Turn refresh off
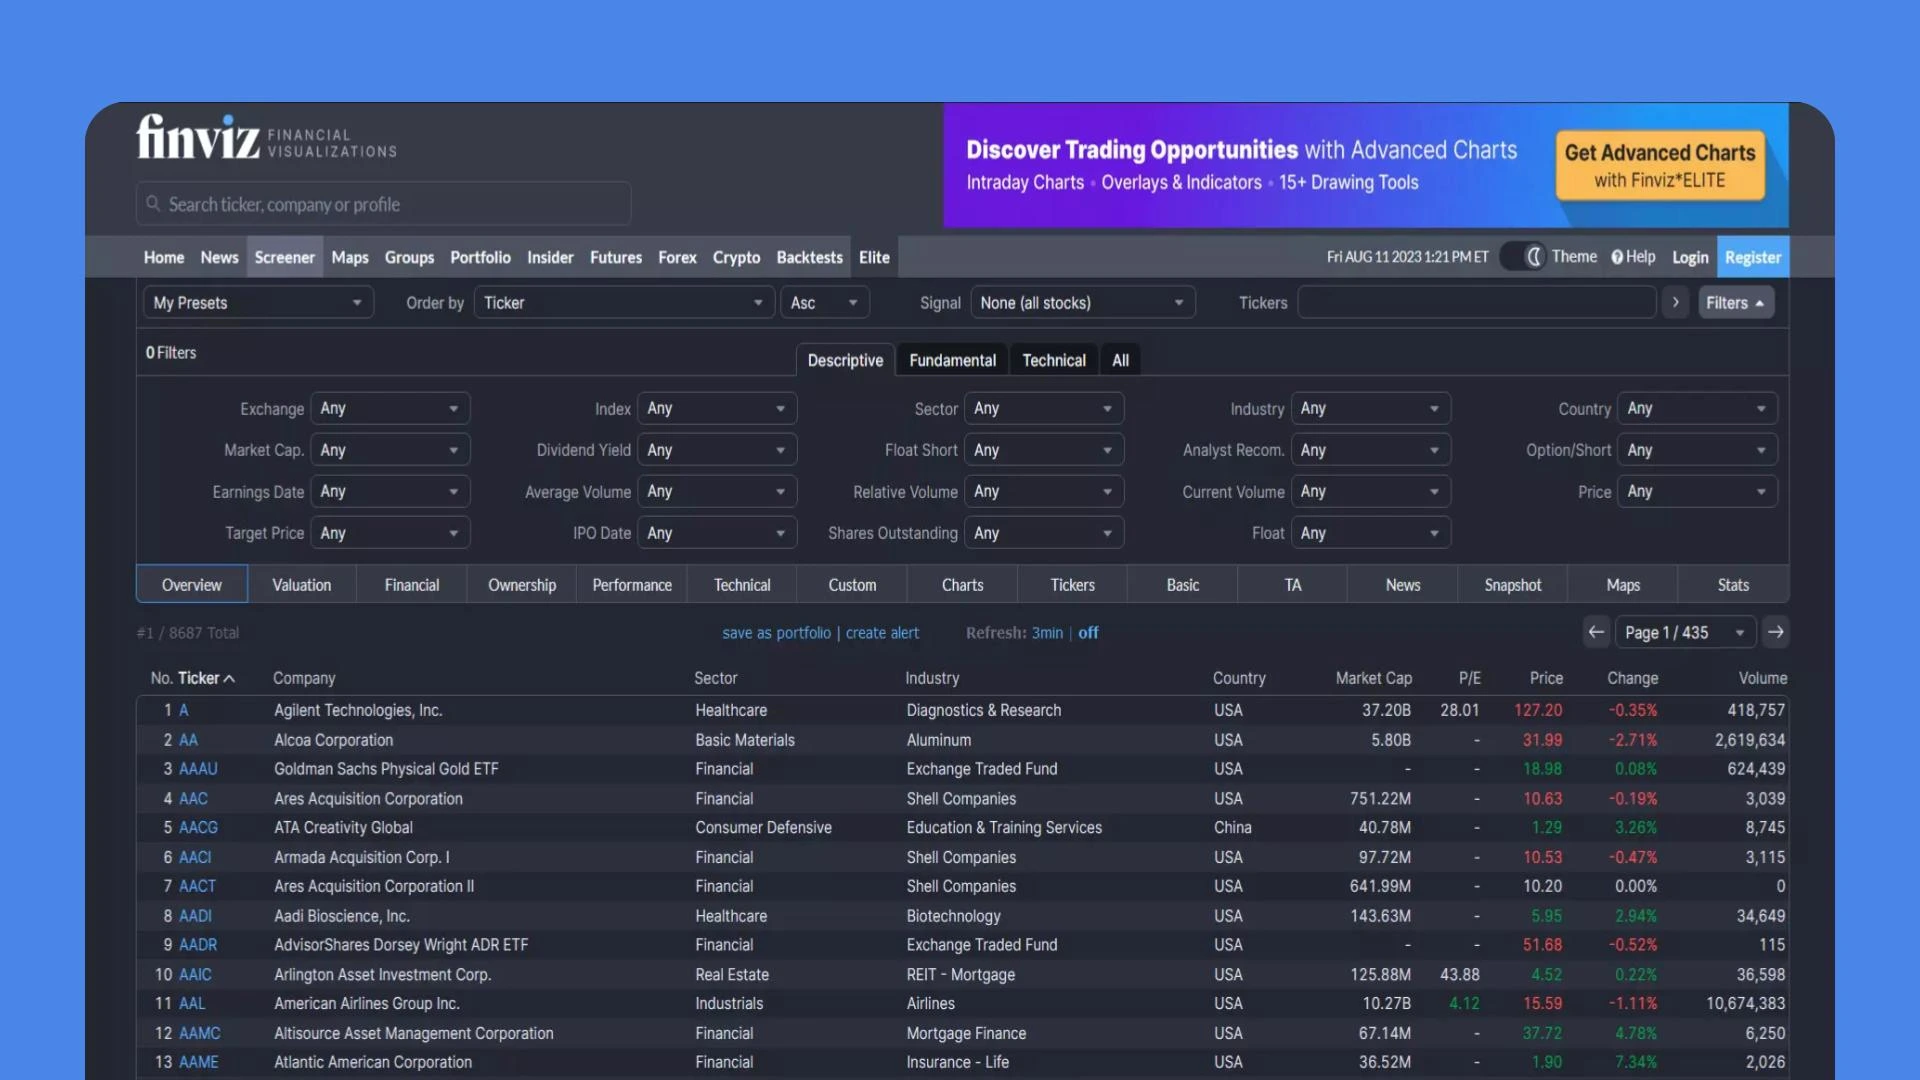 1088,633
